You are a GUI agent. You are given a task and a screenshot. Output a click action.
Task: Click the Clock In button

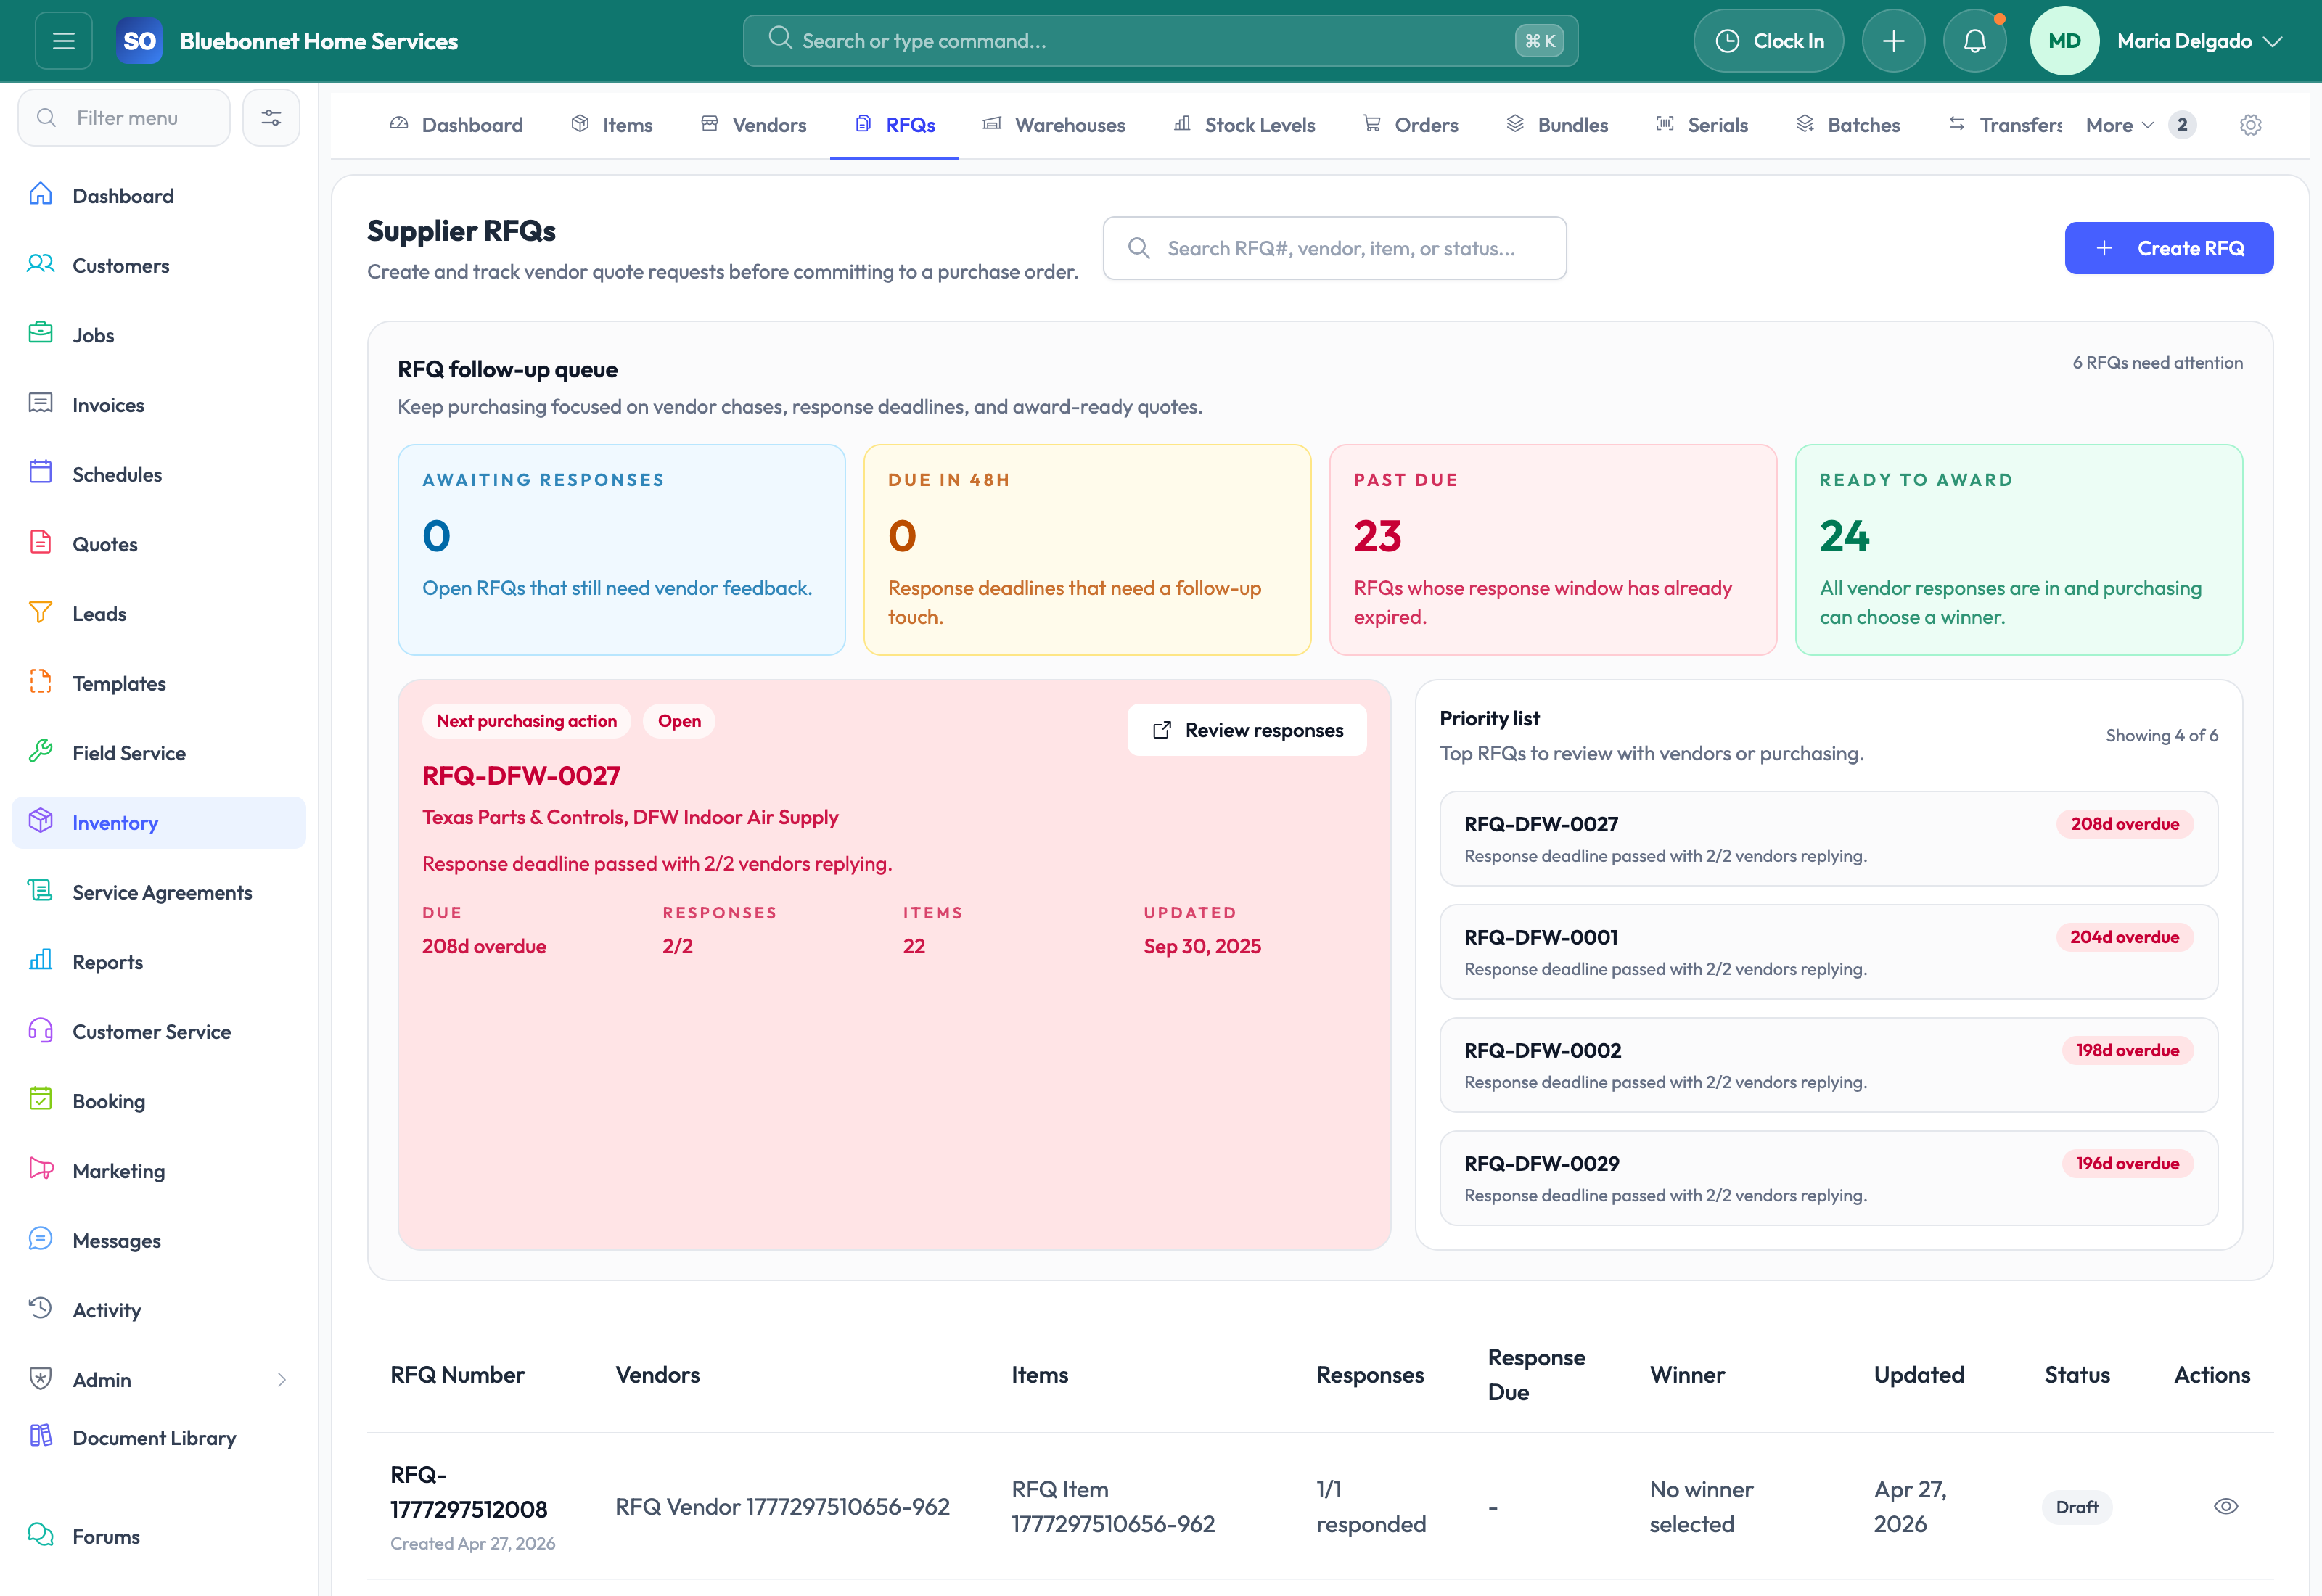(x=1768, y=41)
